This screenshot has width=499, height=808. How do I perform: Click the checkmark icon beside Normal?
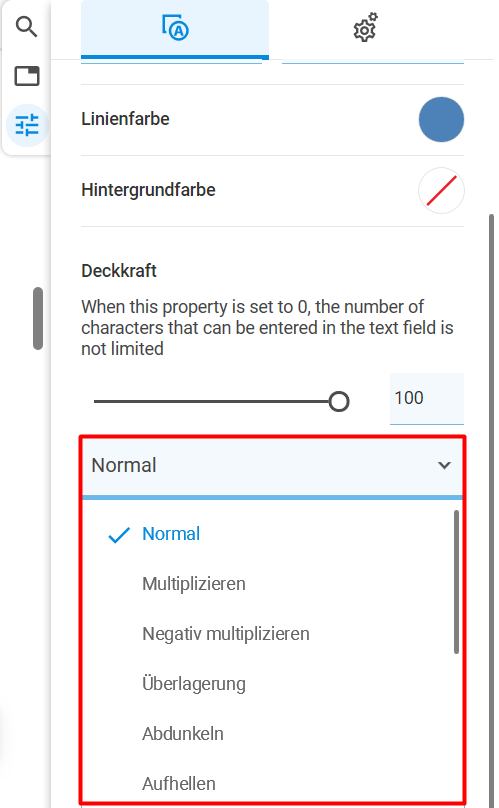coord(119,535)
